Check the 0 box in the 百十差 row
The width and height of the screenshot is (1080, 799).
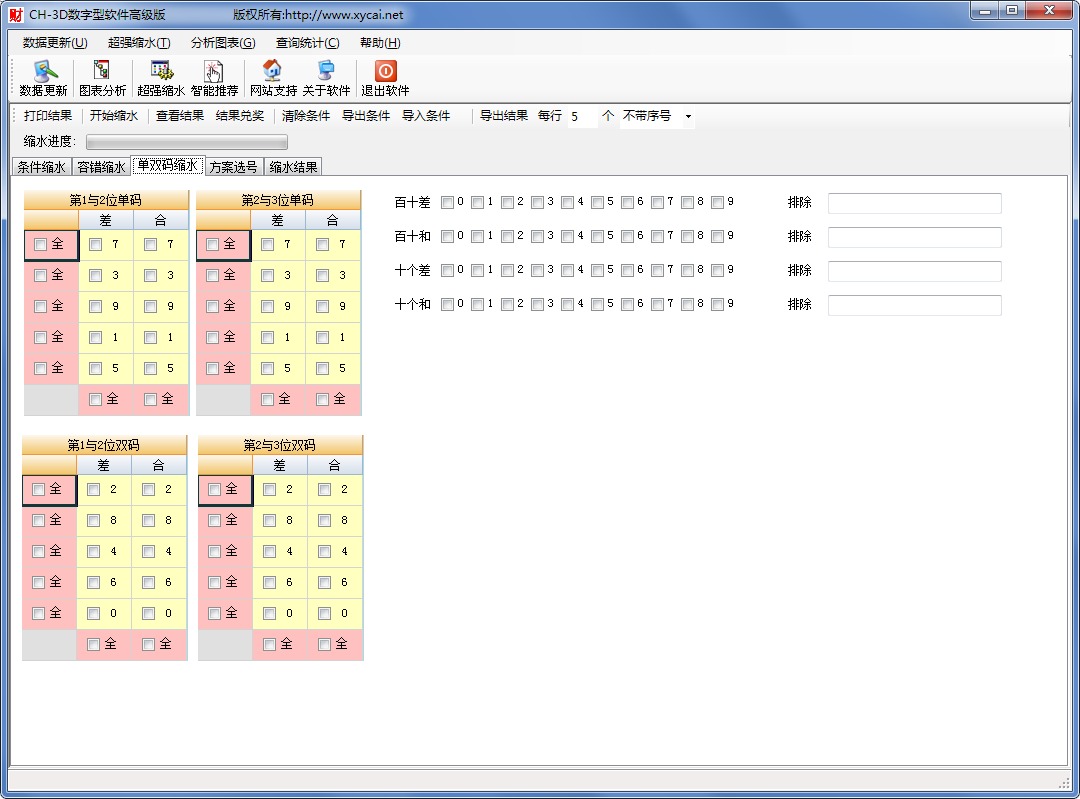(x=447, y=202)
